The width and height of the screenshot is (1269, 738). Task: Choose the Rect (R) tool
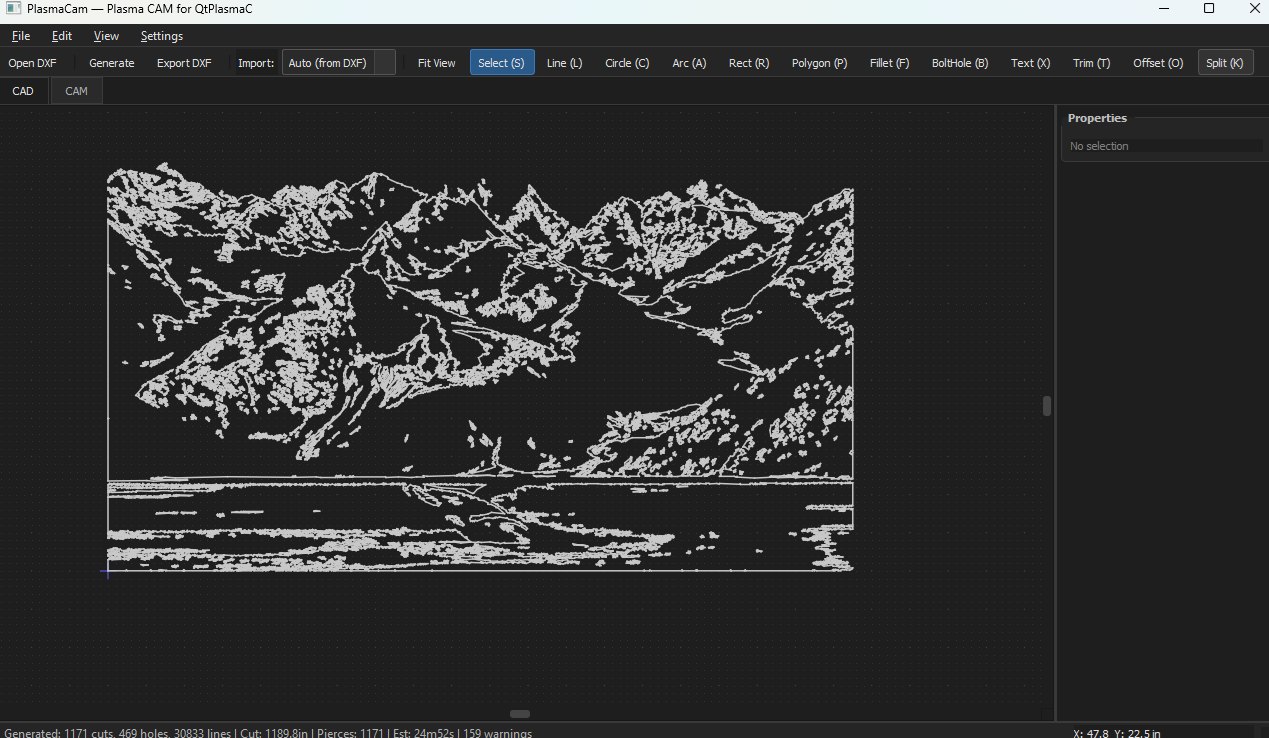749,63
